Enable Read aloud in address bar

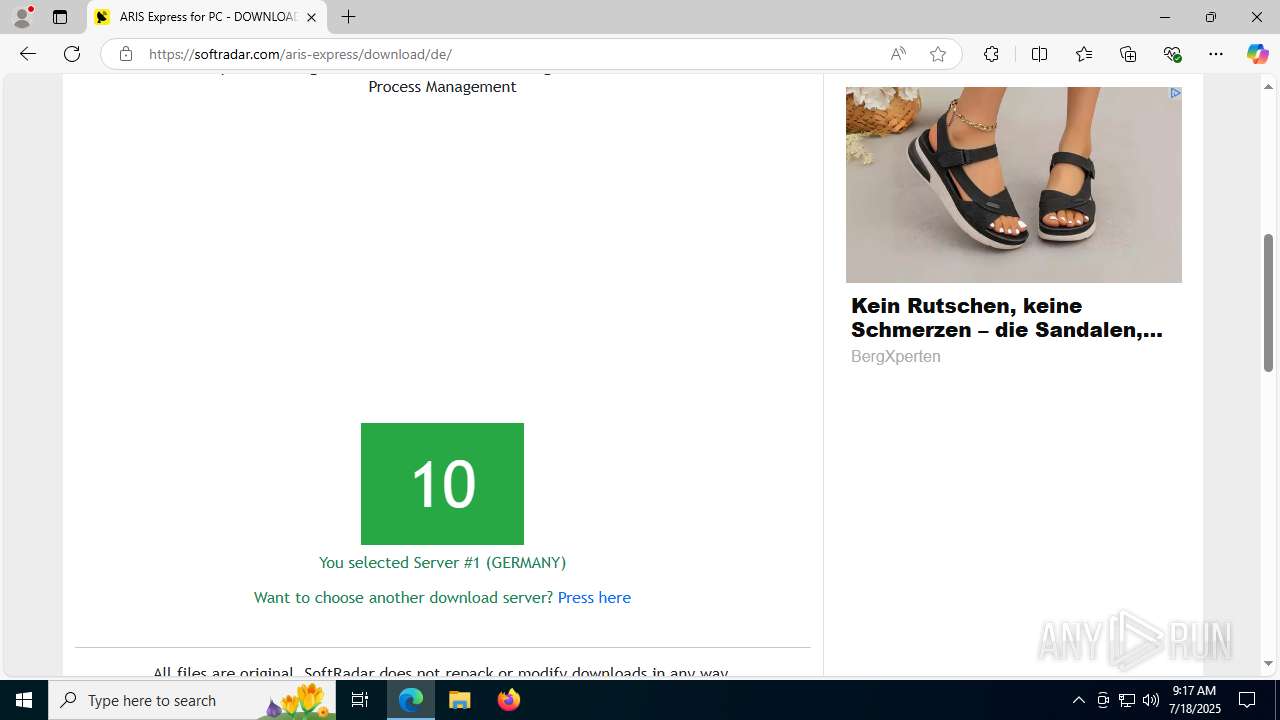[898, 54]
